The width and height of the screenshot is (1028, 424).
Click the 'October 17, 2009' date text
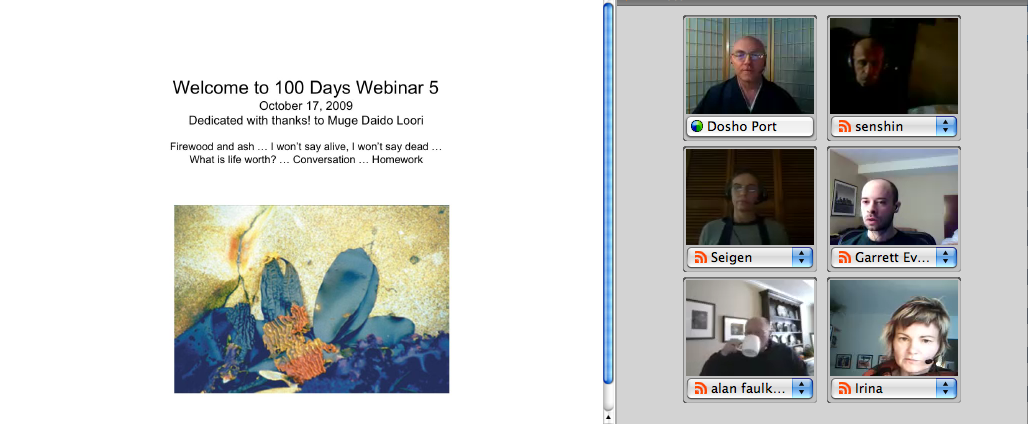tap(306, 106)
